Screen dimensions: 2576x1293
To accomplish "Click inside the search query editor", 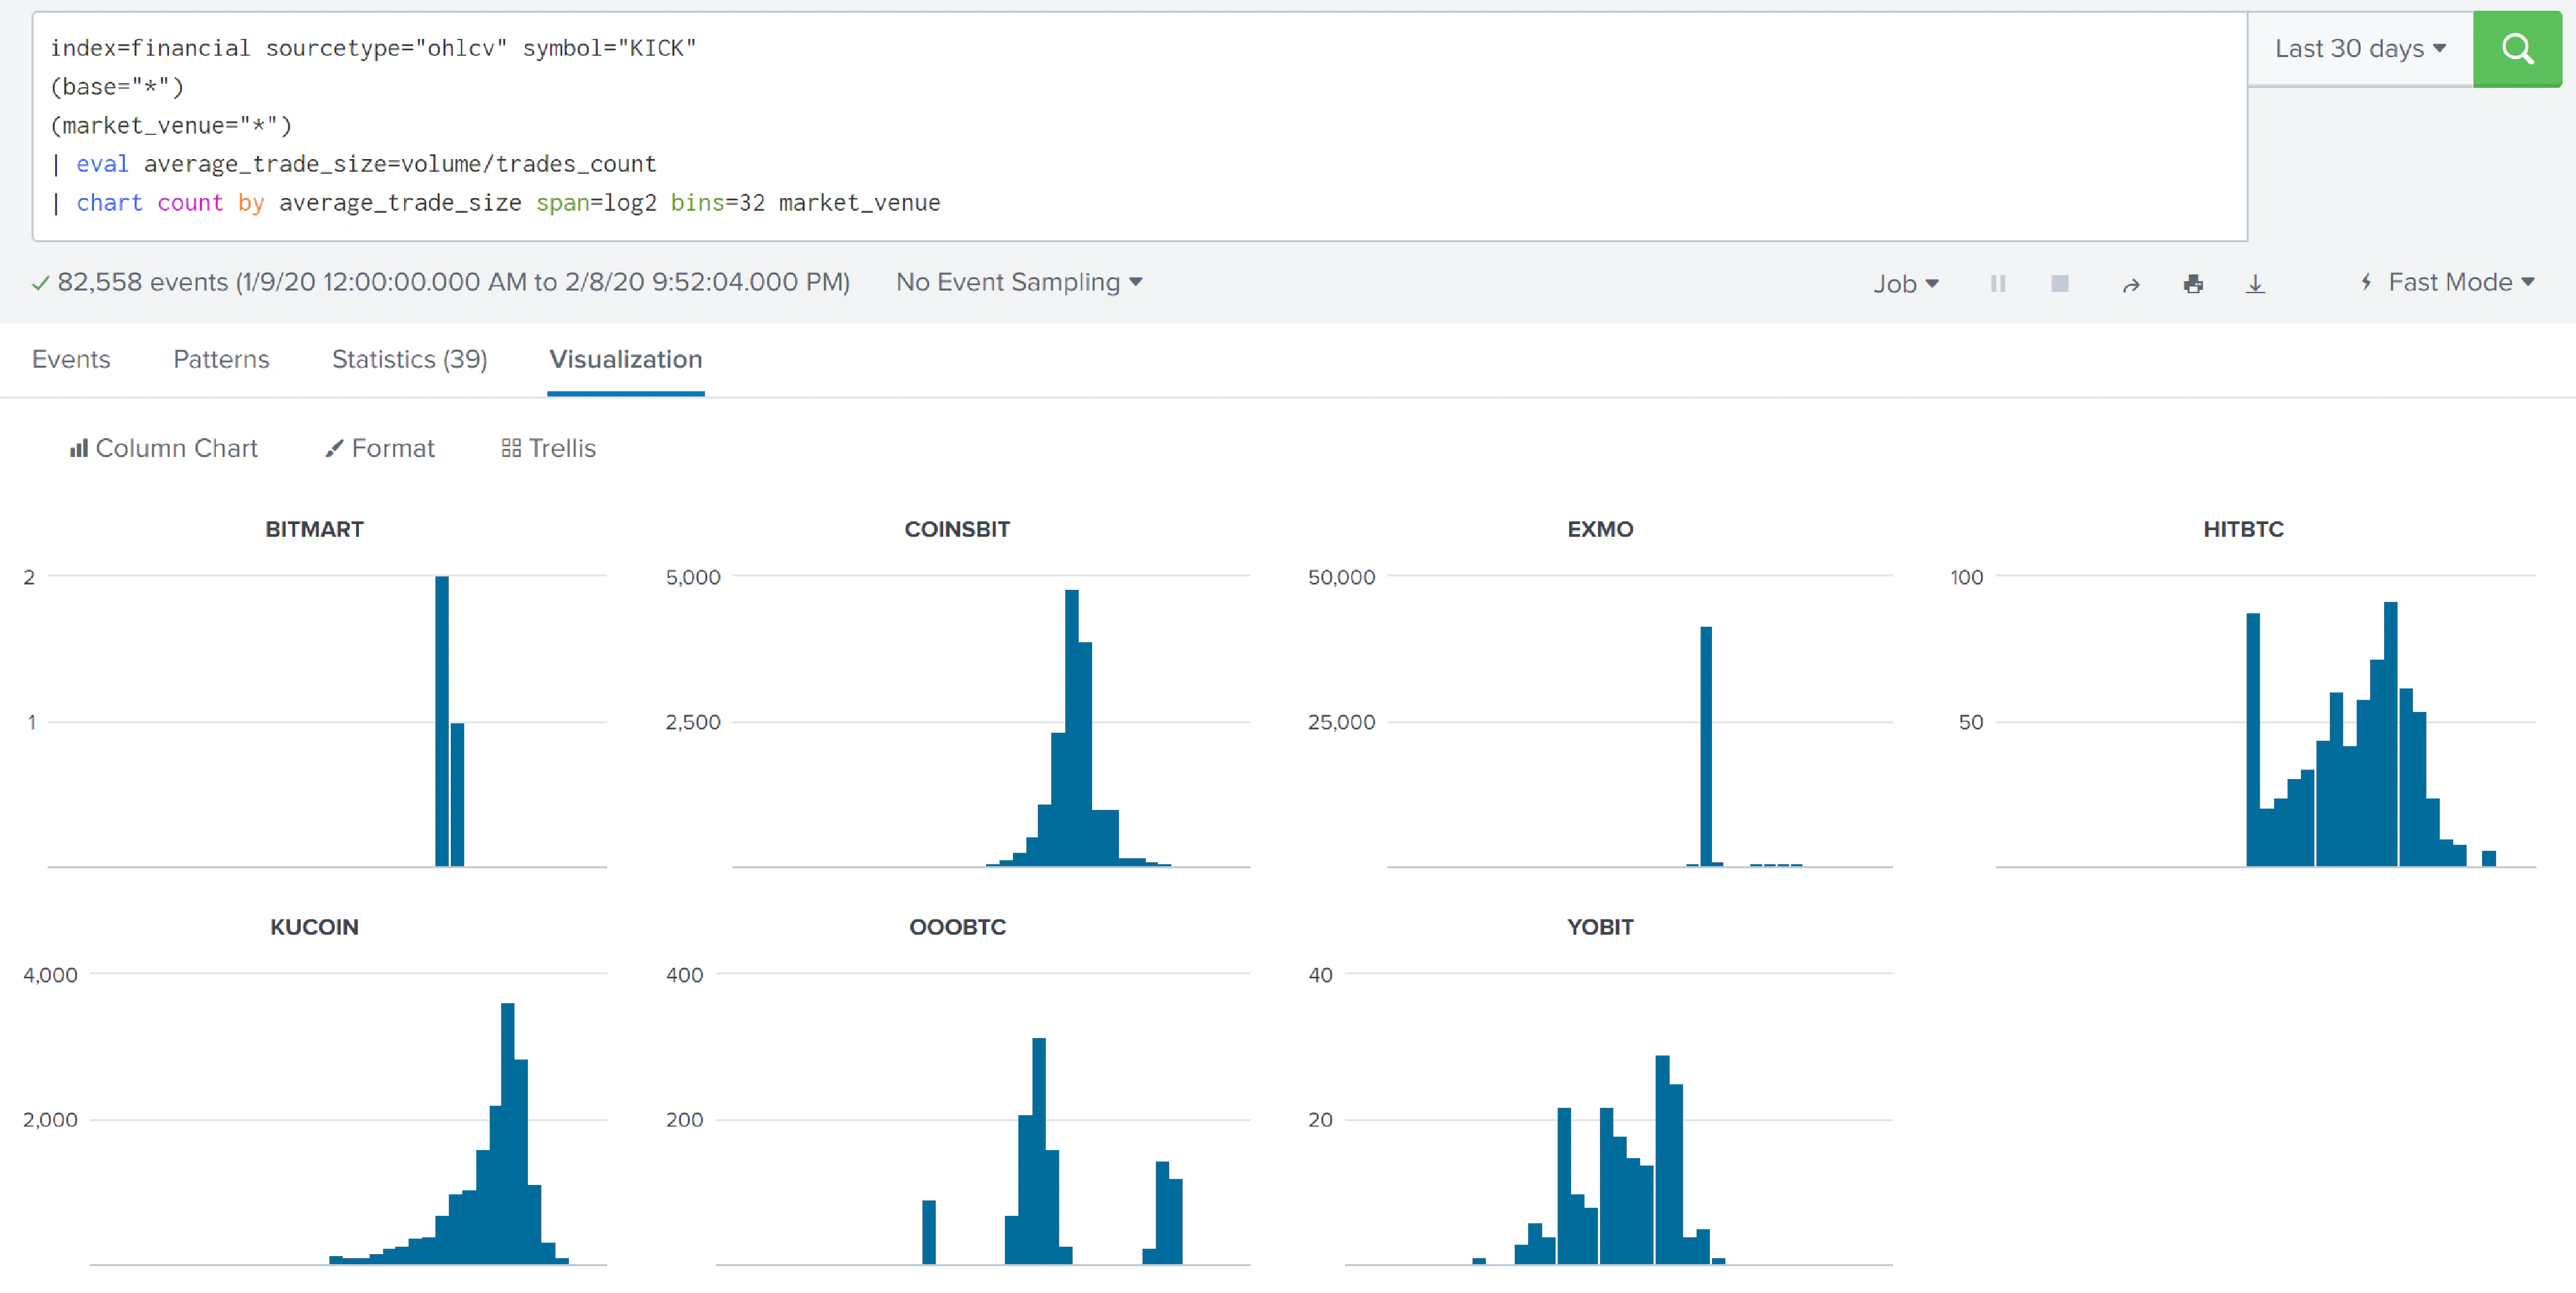I will (x=1139, y=126).
